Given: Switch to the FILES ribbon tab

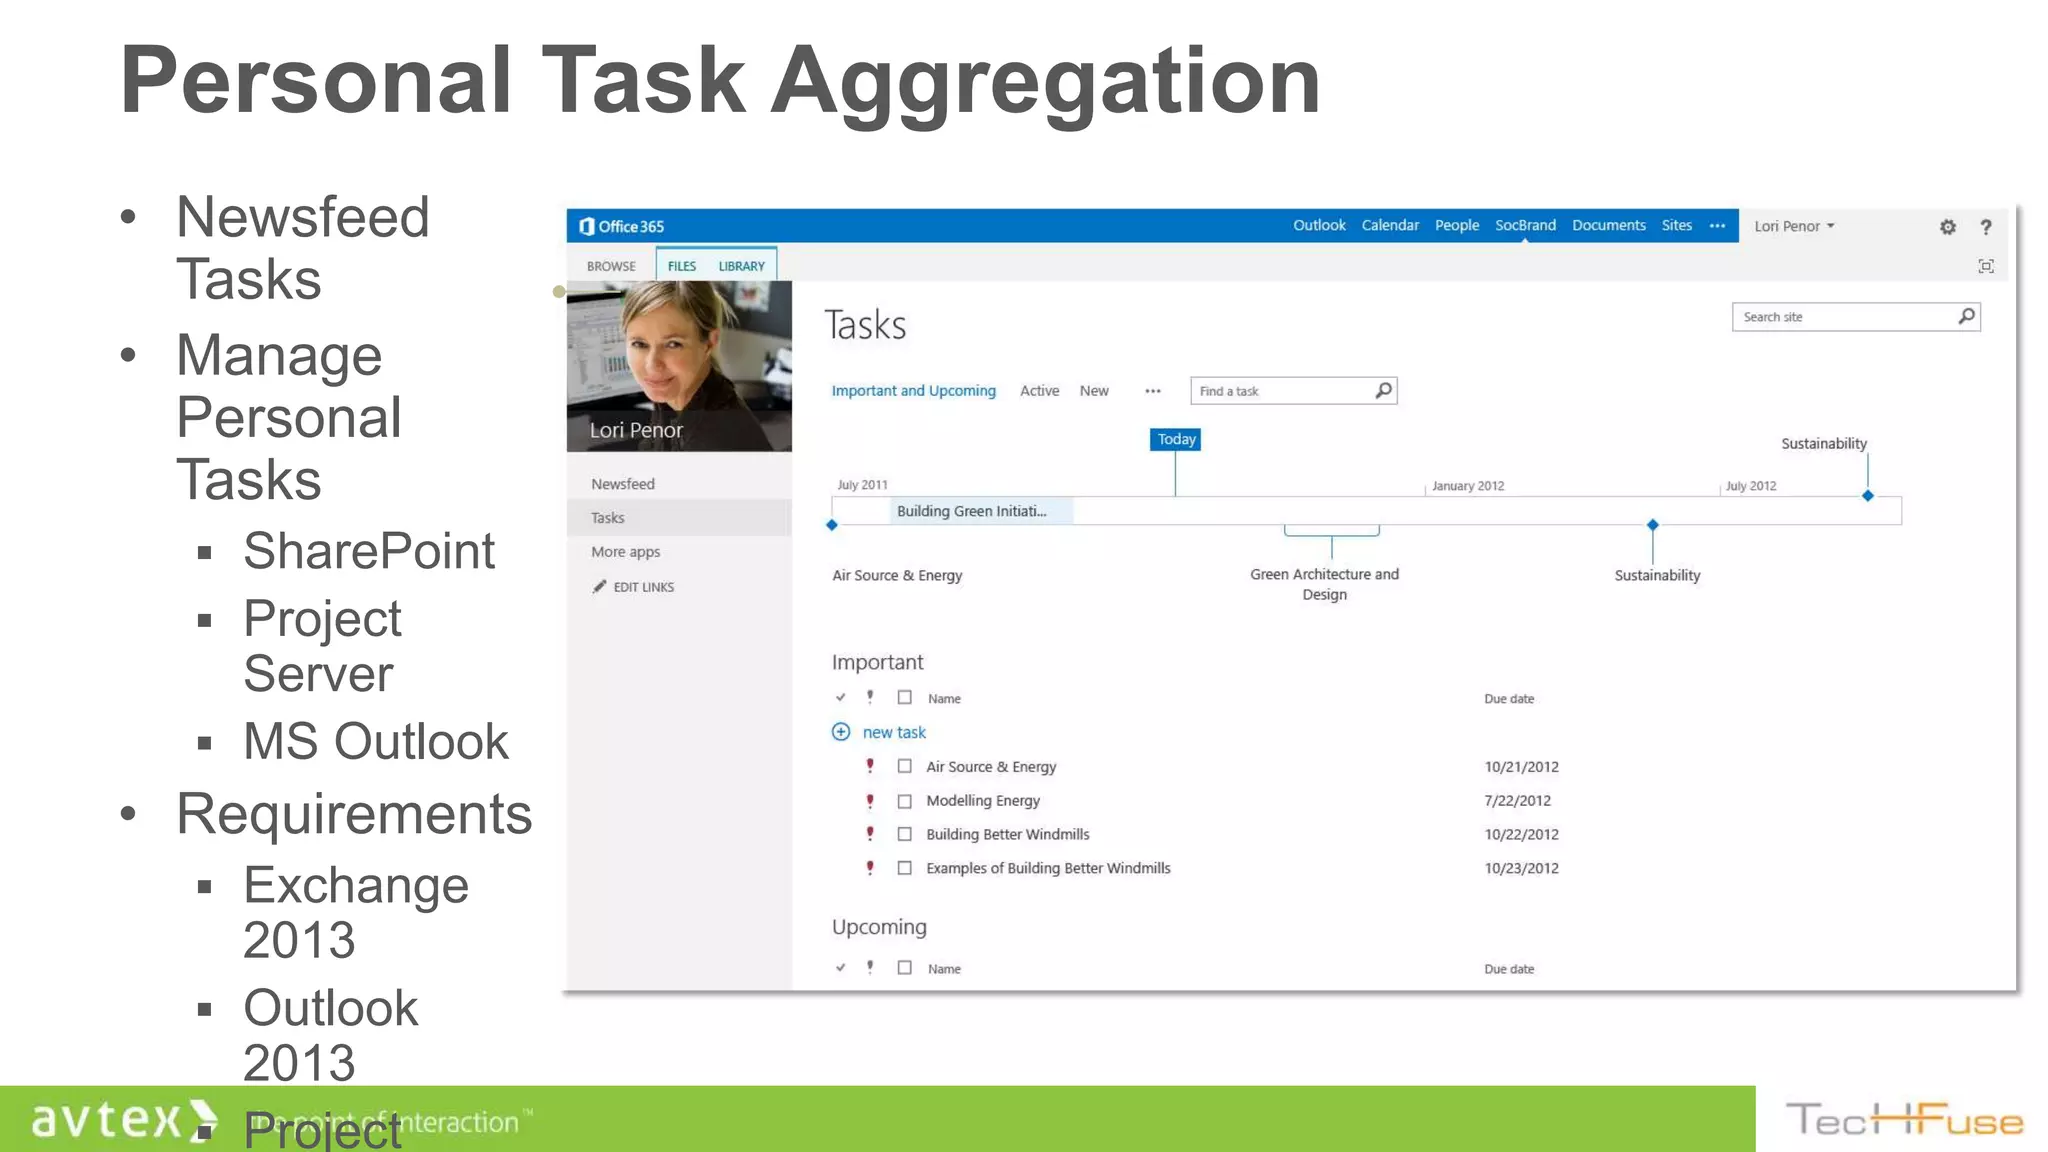Looking at the screenshot, I should coord(682,266).
